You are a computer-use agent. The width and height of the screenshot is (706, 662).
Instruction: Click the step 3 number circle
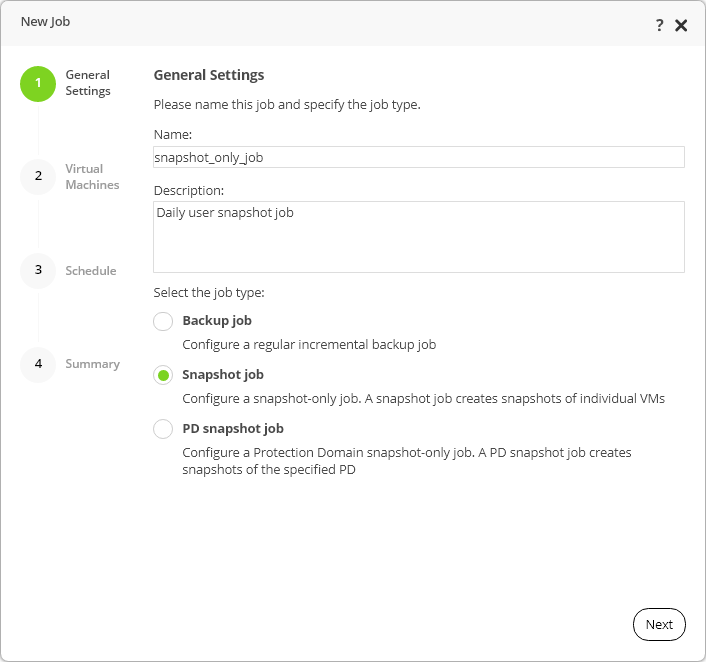tap(38, 270)
